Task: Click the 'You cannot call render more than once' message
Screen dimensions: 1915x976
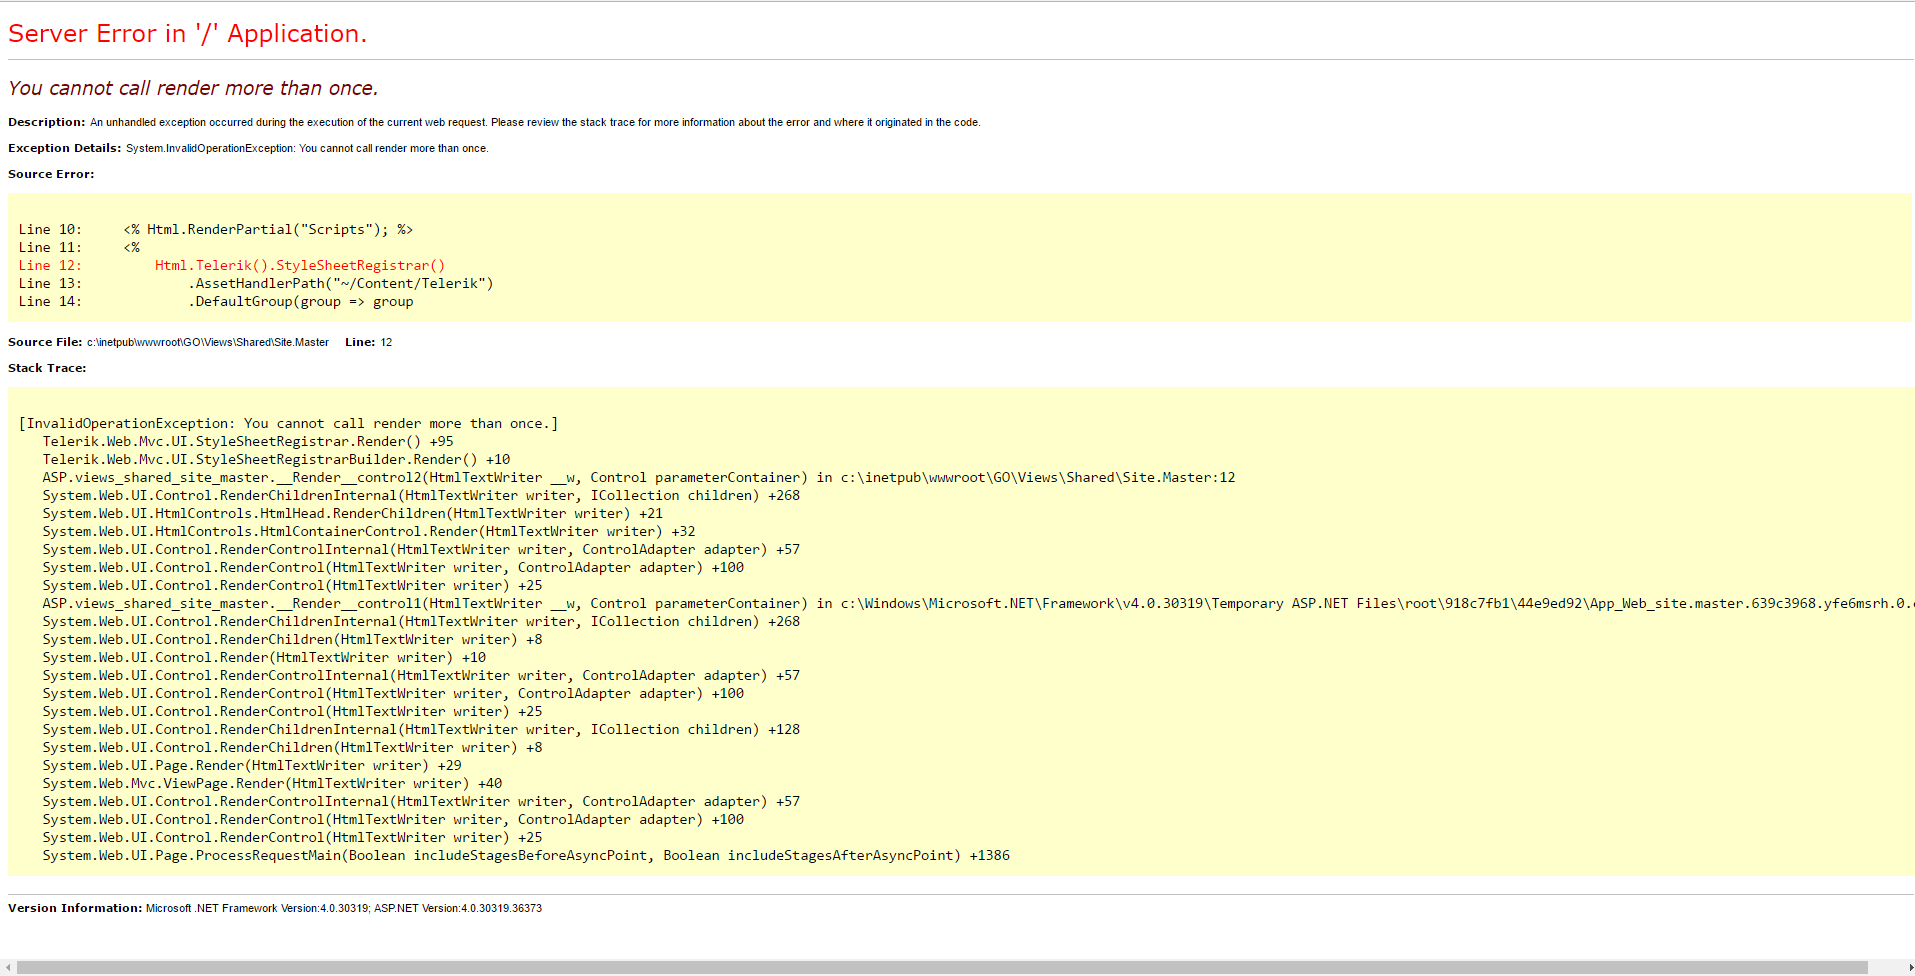Action: [193, 88]
